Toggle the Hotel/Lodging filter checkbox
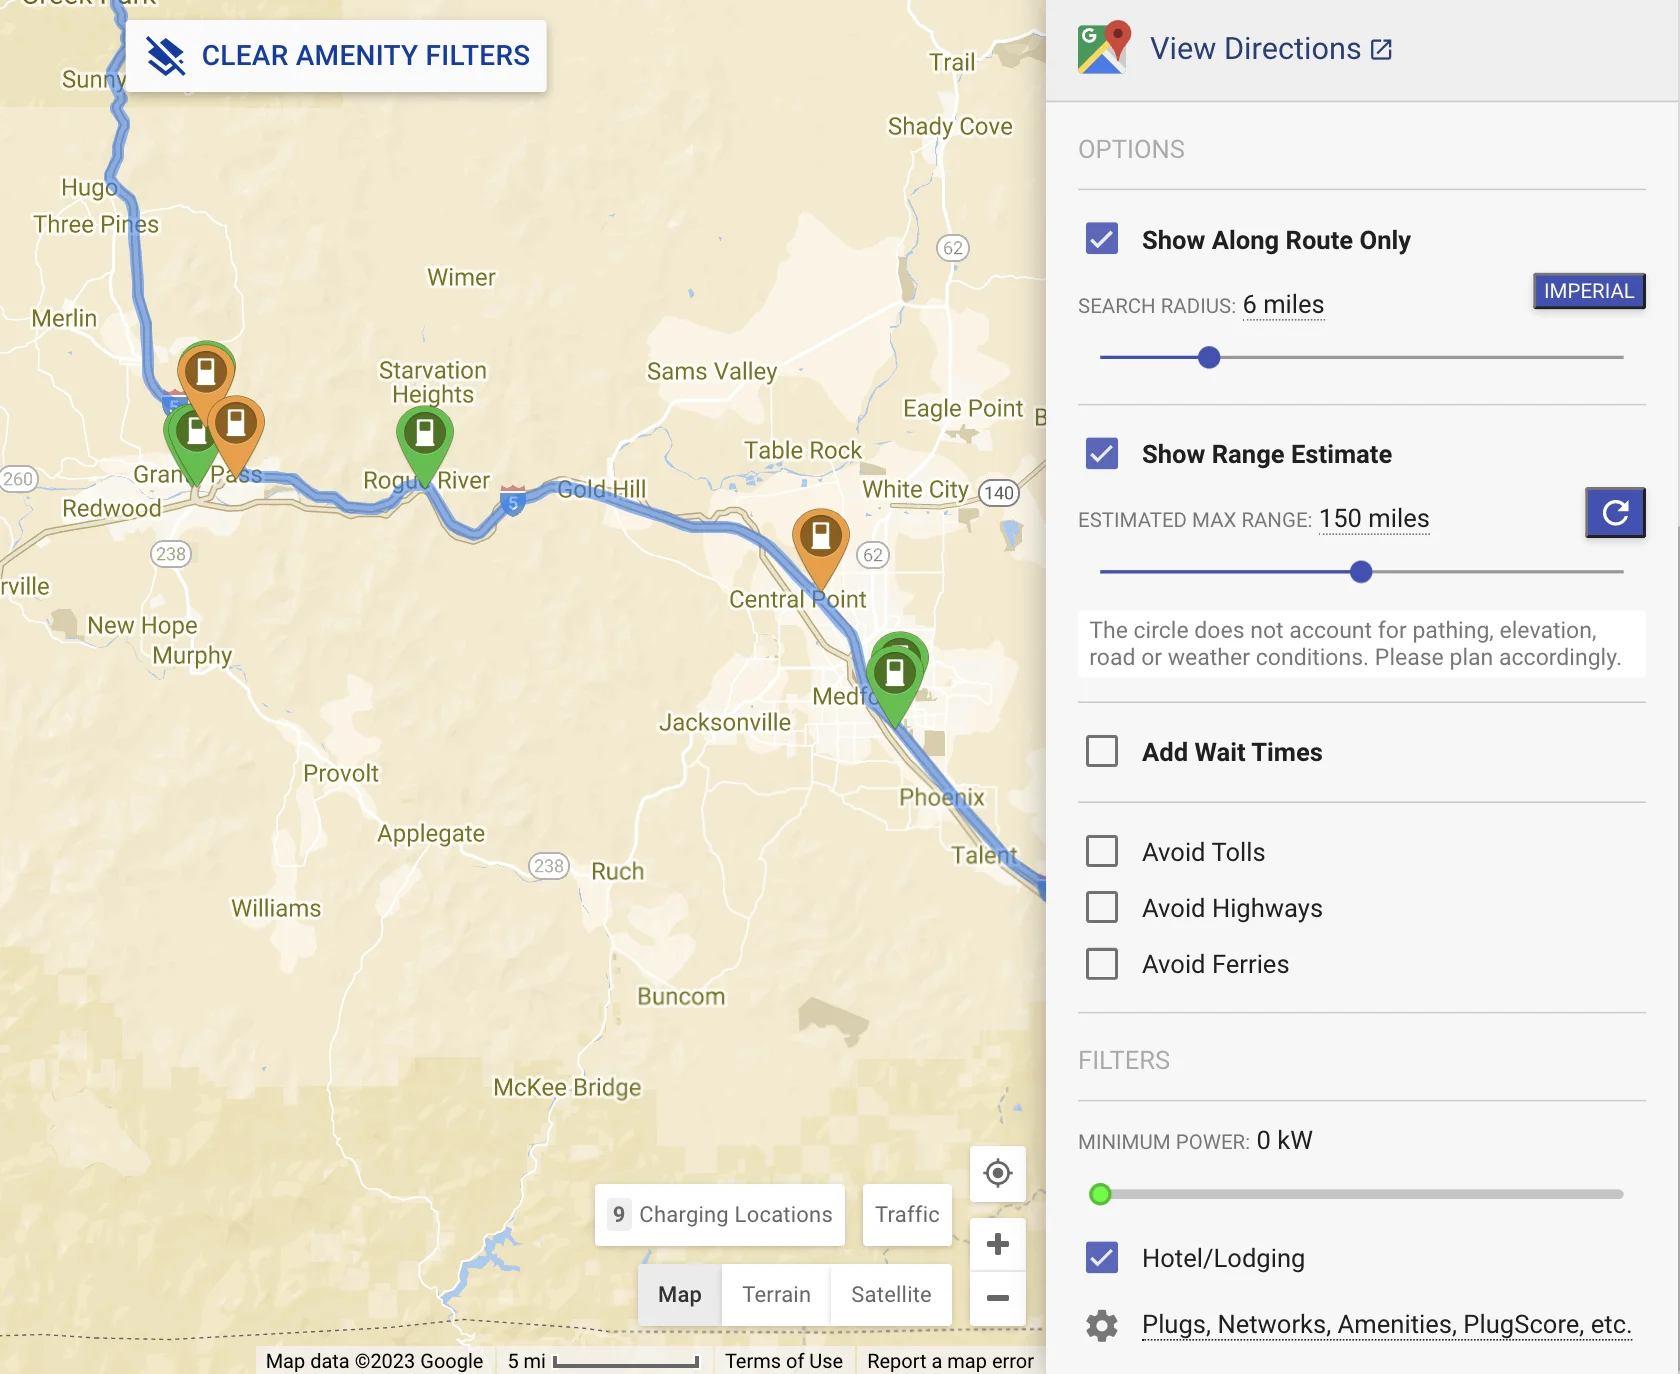This screenshot has height=1374, width=1680. pos(1102,1257)
